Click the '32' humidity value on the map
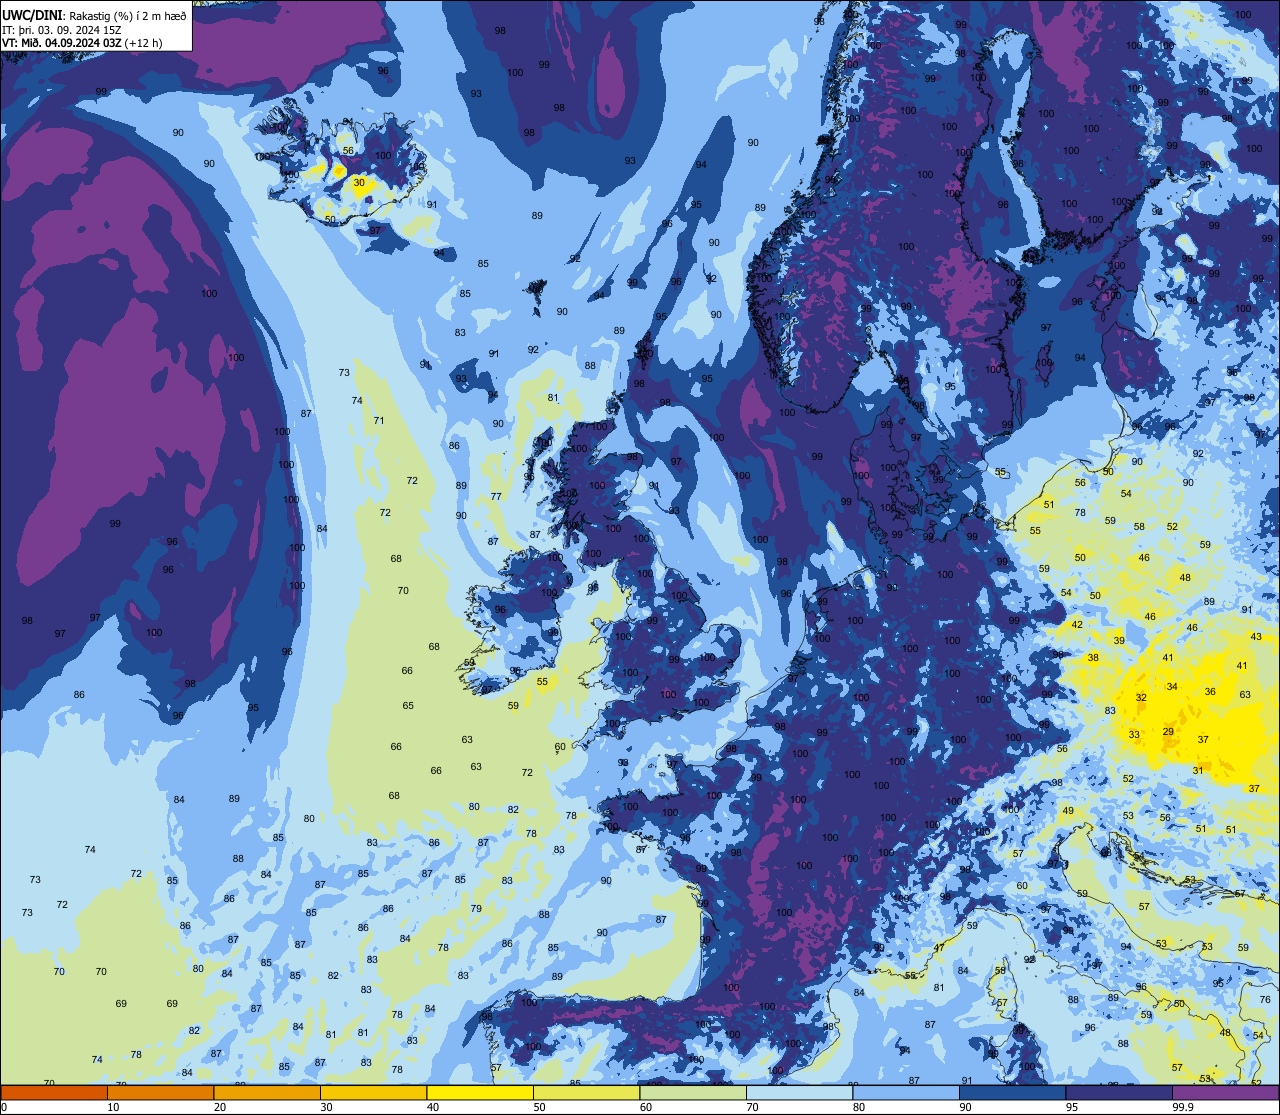This screenshot has width=1280, height=1115. coord(1141,697)
